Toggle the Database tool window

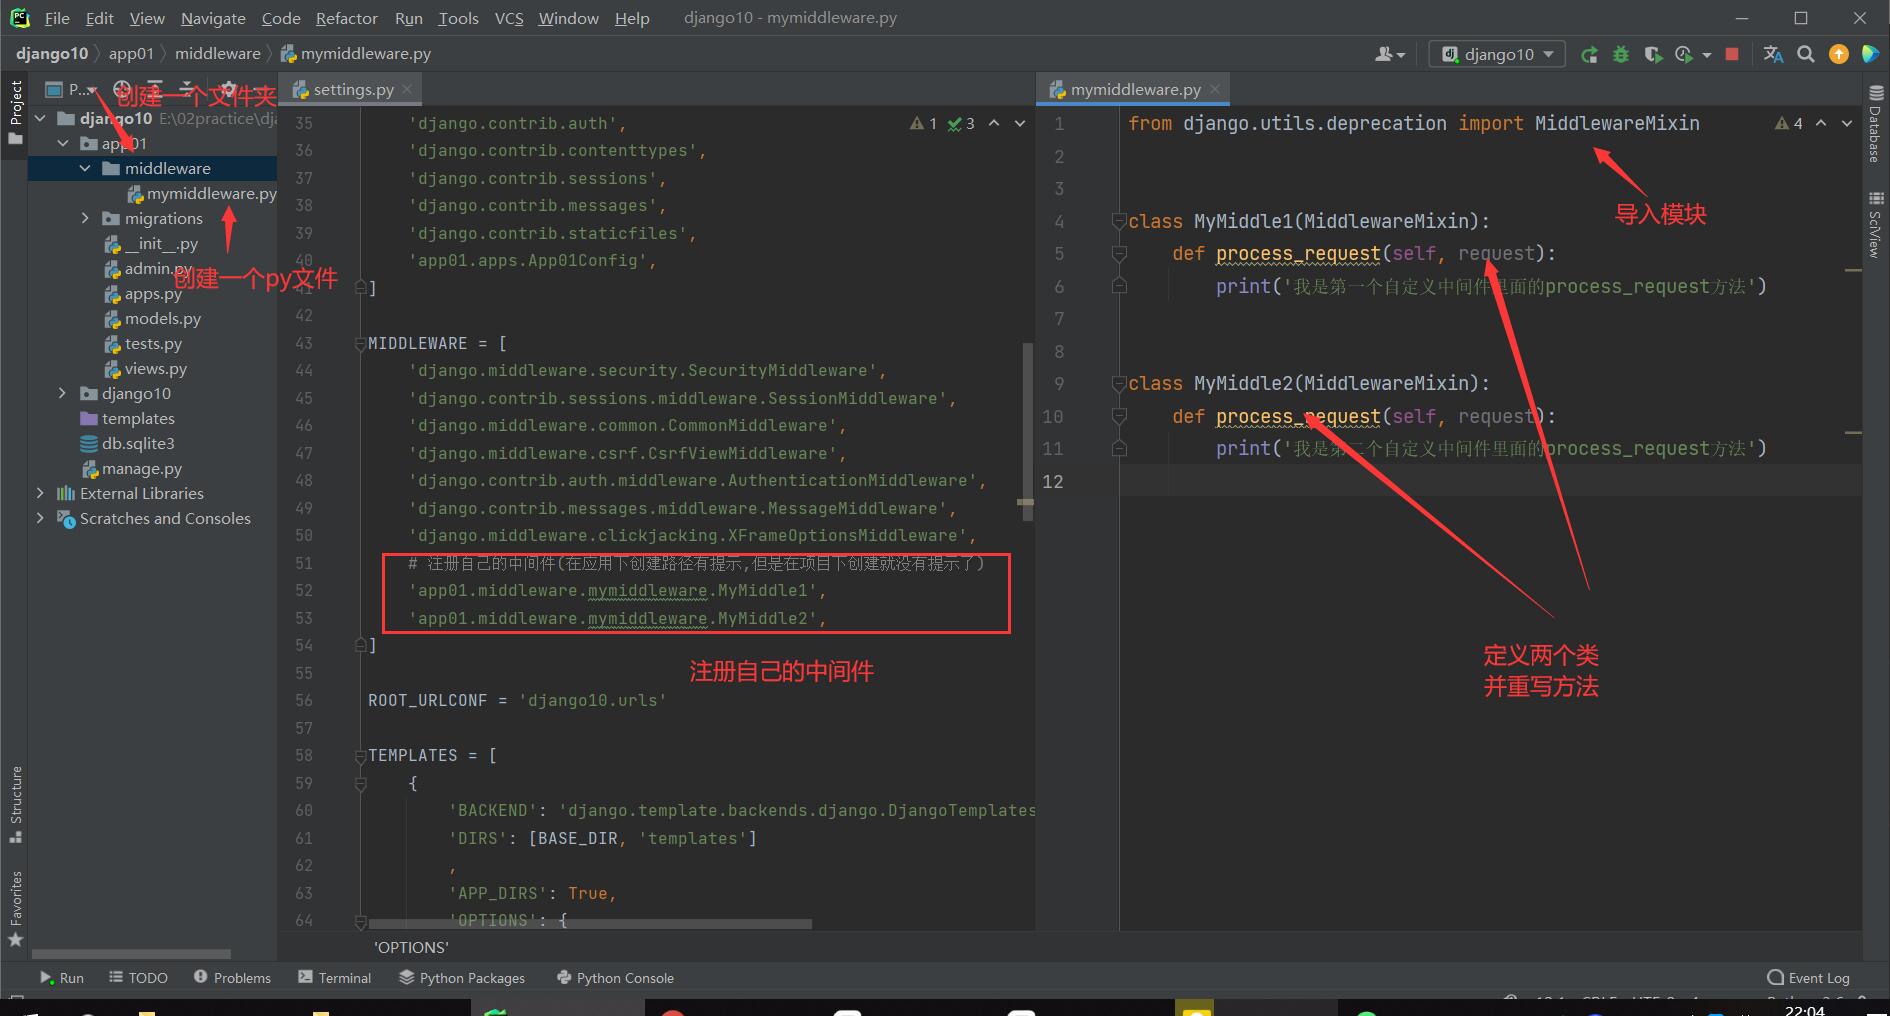pos(1875,123)
